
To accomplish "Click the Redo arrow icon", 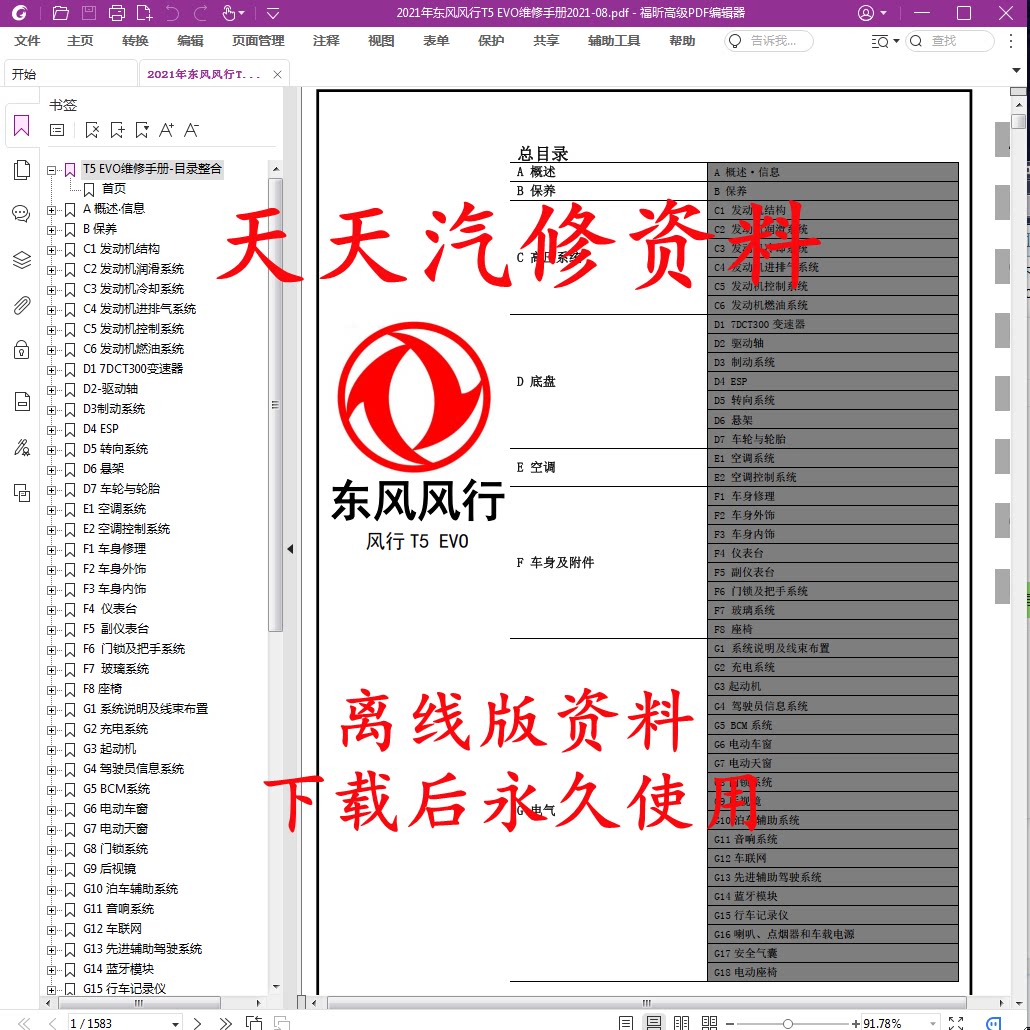I will tap(200, 12).
